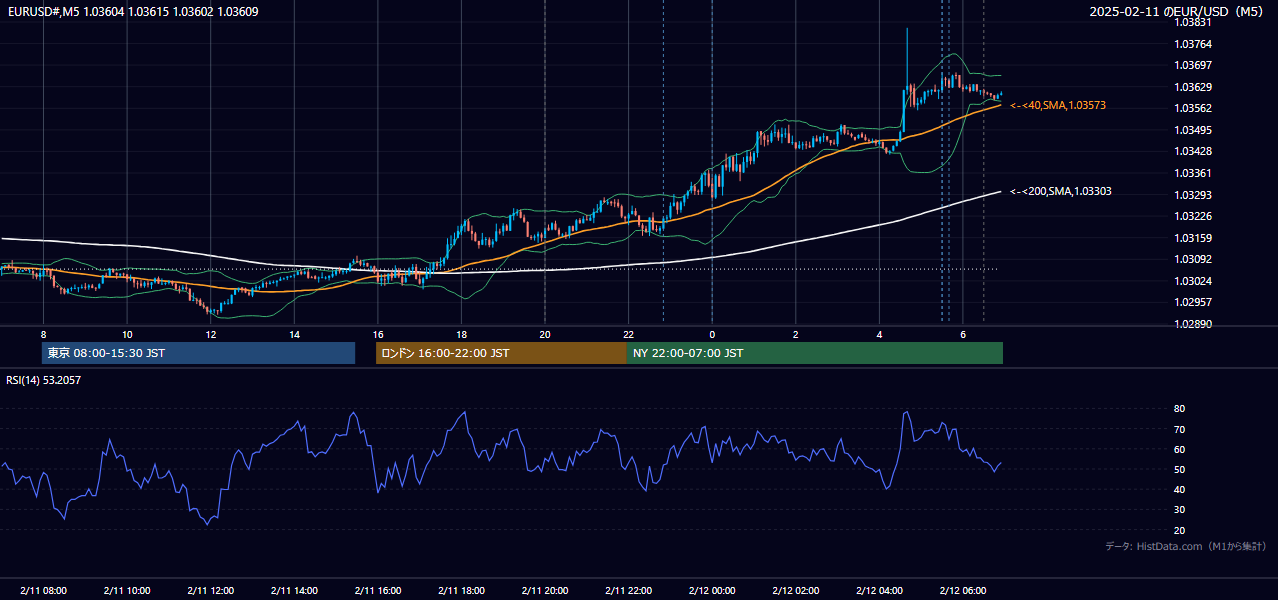Image resolution: width=1278 pixels, height=600 pixels.
Task: Click the bottom time label 2/12 06:00
Action: pyautogui.click(x=963, y=591)
